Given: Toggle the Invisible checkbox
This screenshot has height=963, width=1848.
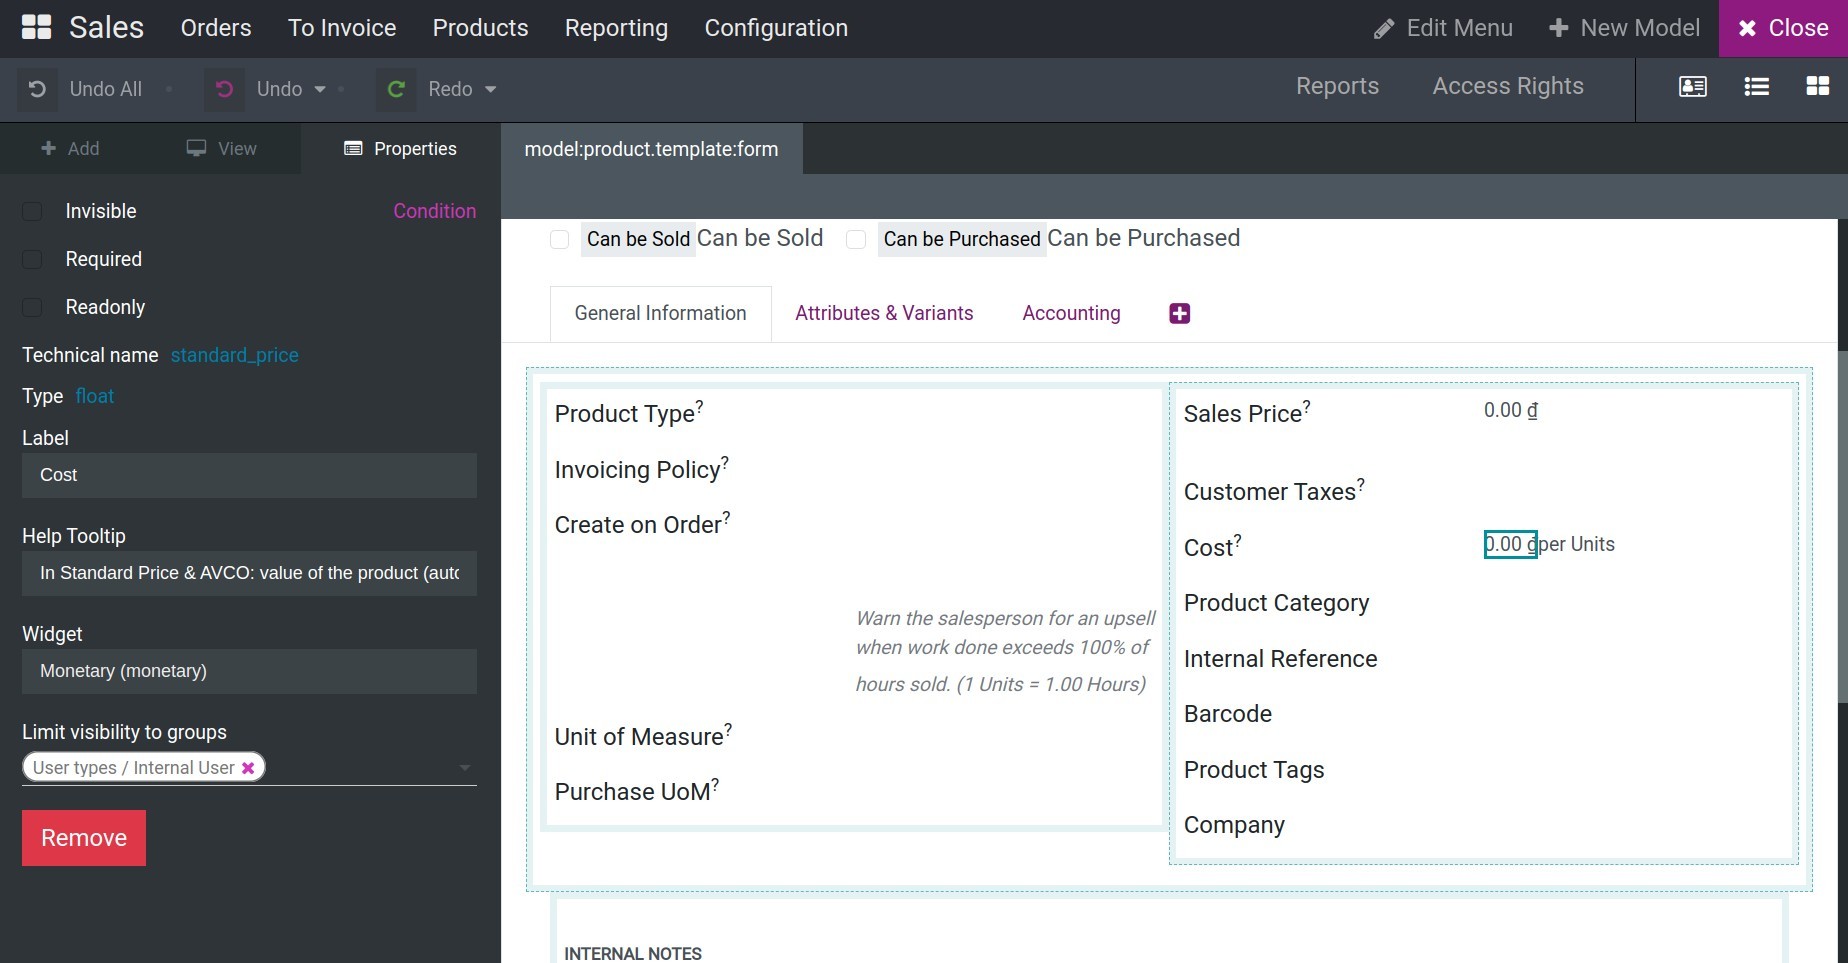Looking at the screenshot, I should click(32, 211).
